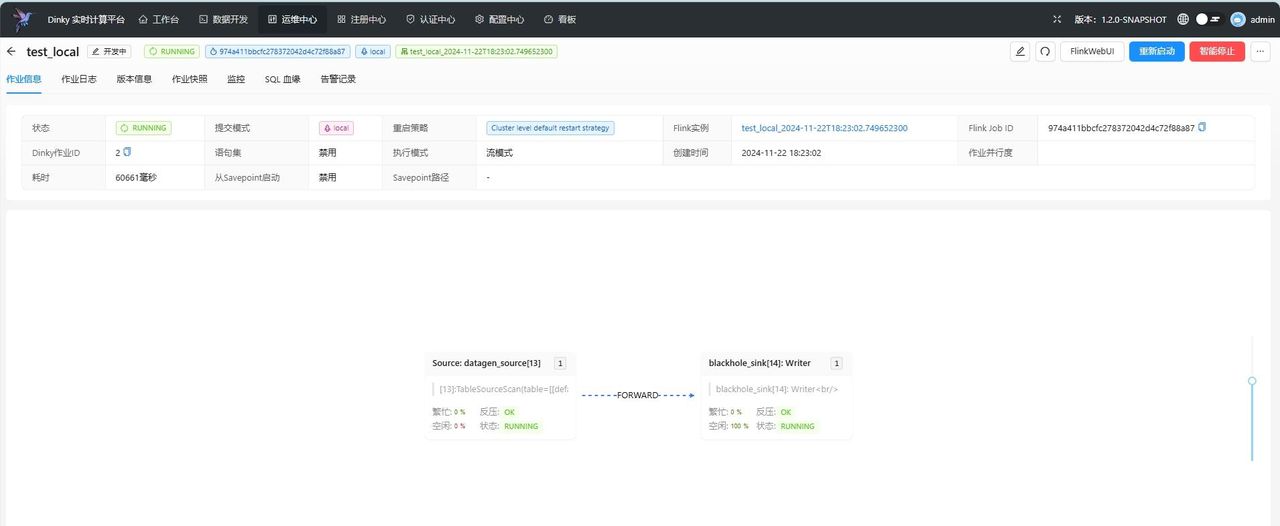The width and height of the screenshot is (1280, 526).
Task: Open FlinkWebUI button
Action: pyautogui.click(x=1092, y=51)
